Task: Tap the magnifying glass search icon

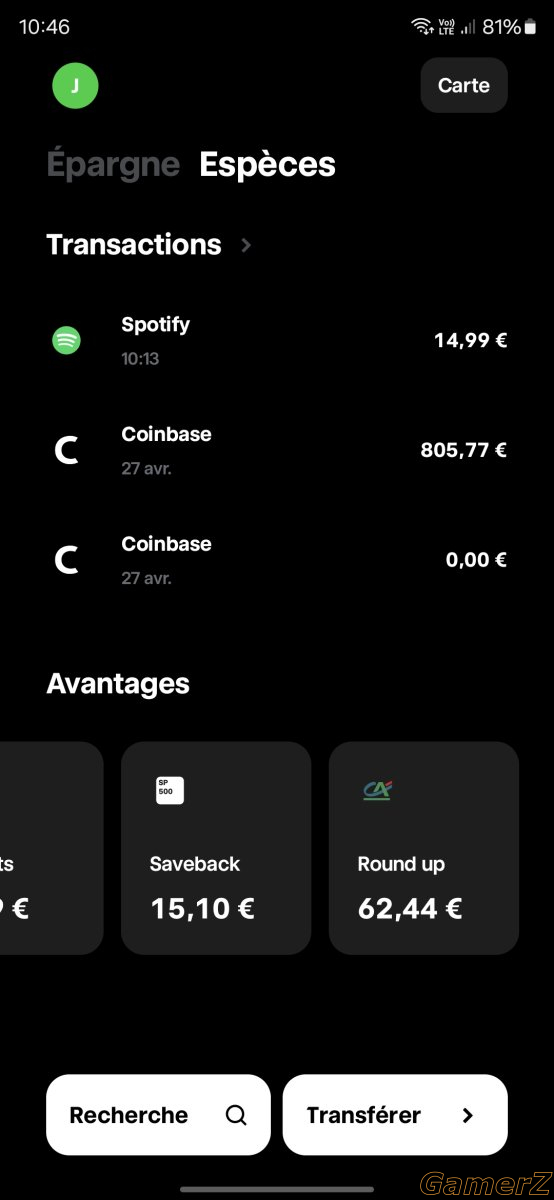Action: click(236, 1115)
